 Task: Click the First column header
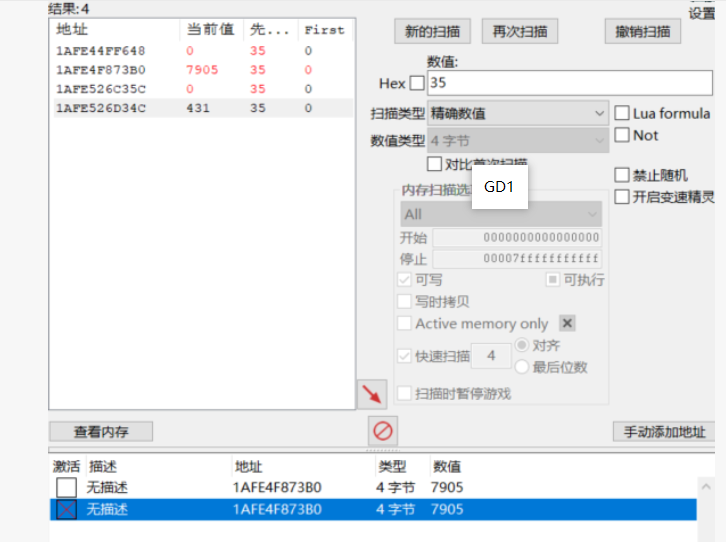tap(325, 30)
